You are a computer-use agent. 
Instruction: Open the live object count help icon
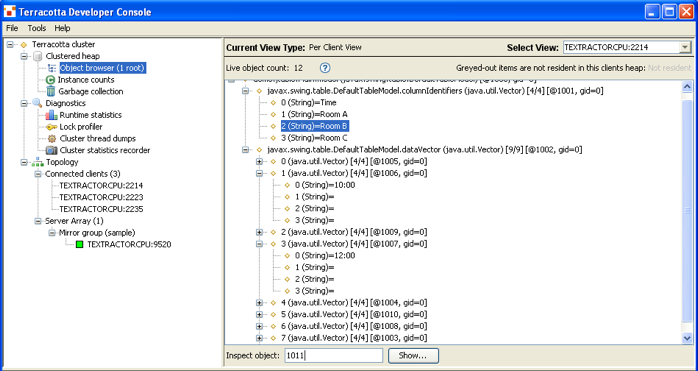325,68
